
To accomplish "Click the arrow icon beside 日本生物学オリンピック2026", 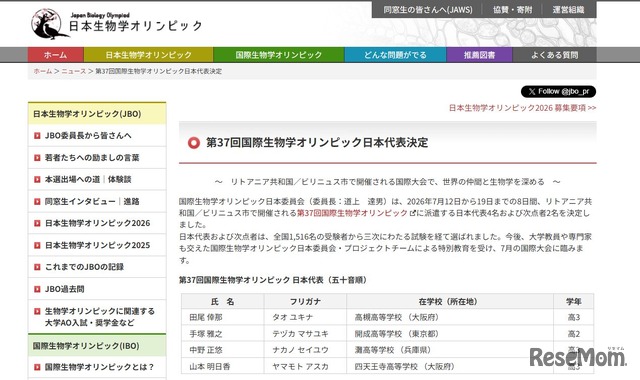I will [37, 223].
